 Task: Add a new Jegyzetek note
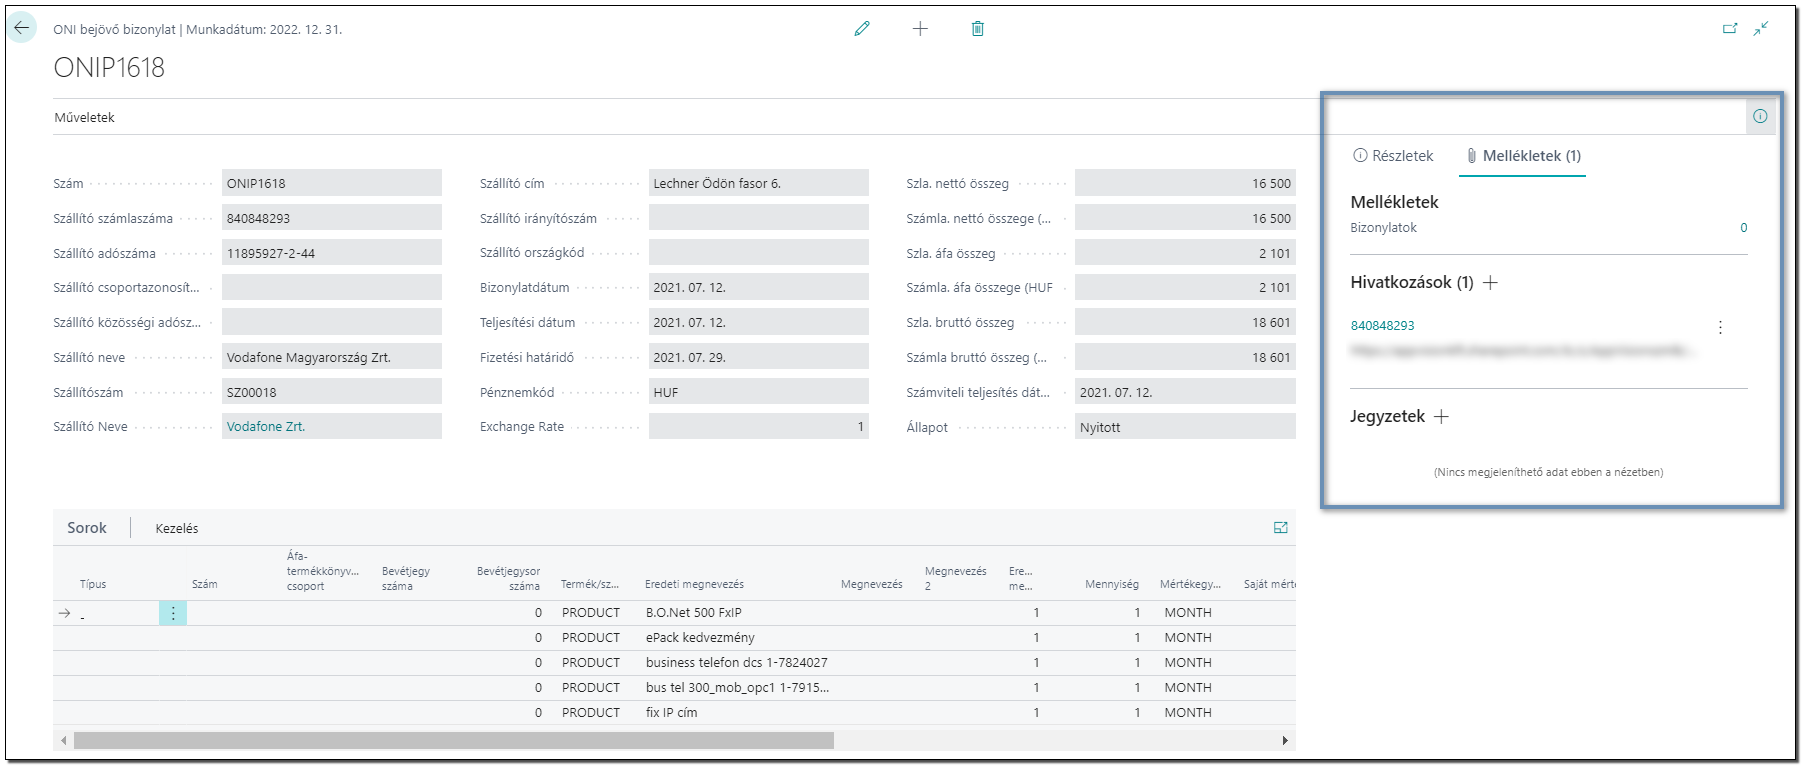coord(1441,417)
